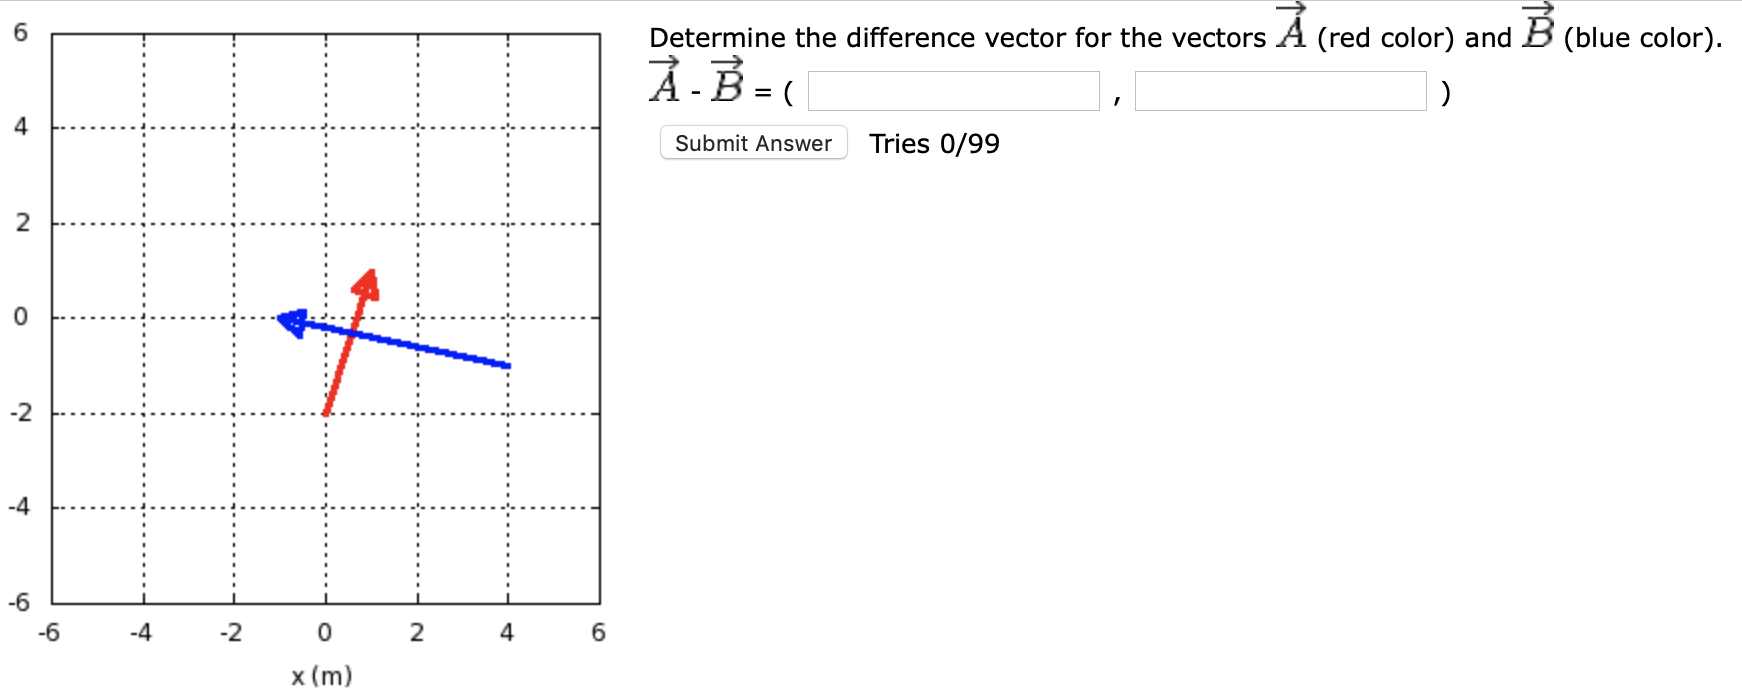Click the tail of the blue vector
The height and width of the screenshot is (697, 1742).
coord(508,367)
